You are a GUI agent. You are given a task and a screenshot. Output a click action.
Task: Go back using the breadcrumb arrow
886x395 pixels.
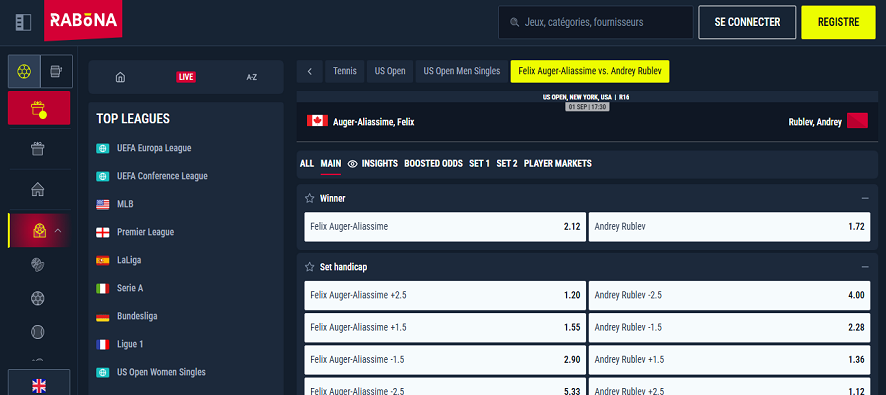click(310, 71)
